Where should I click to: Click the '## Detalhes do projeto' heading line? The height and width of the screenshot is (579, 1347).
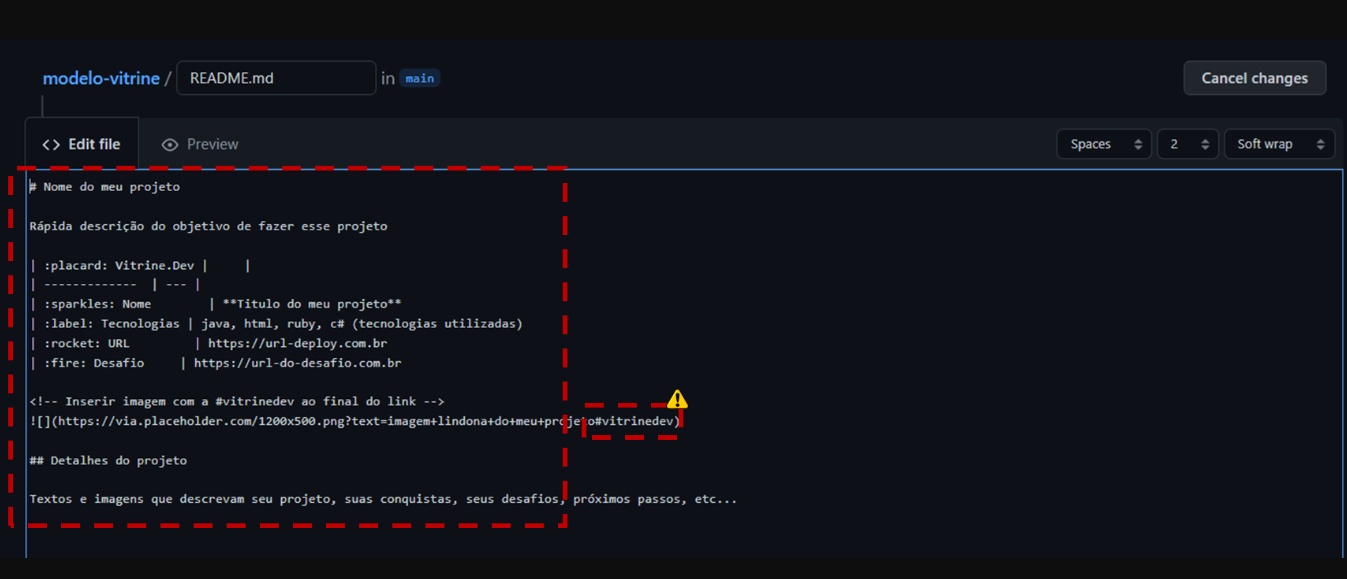point(108,461)
